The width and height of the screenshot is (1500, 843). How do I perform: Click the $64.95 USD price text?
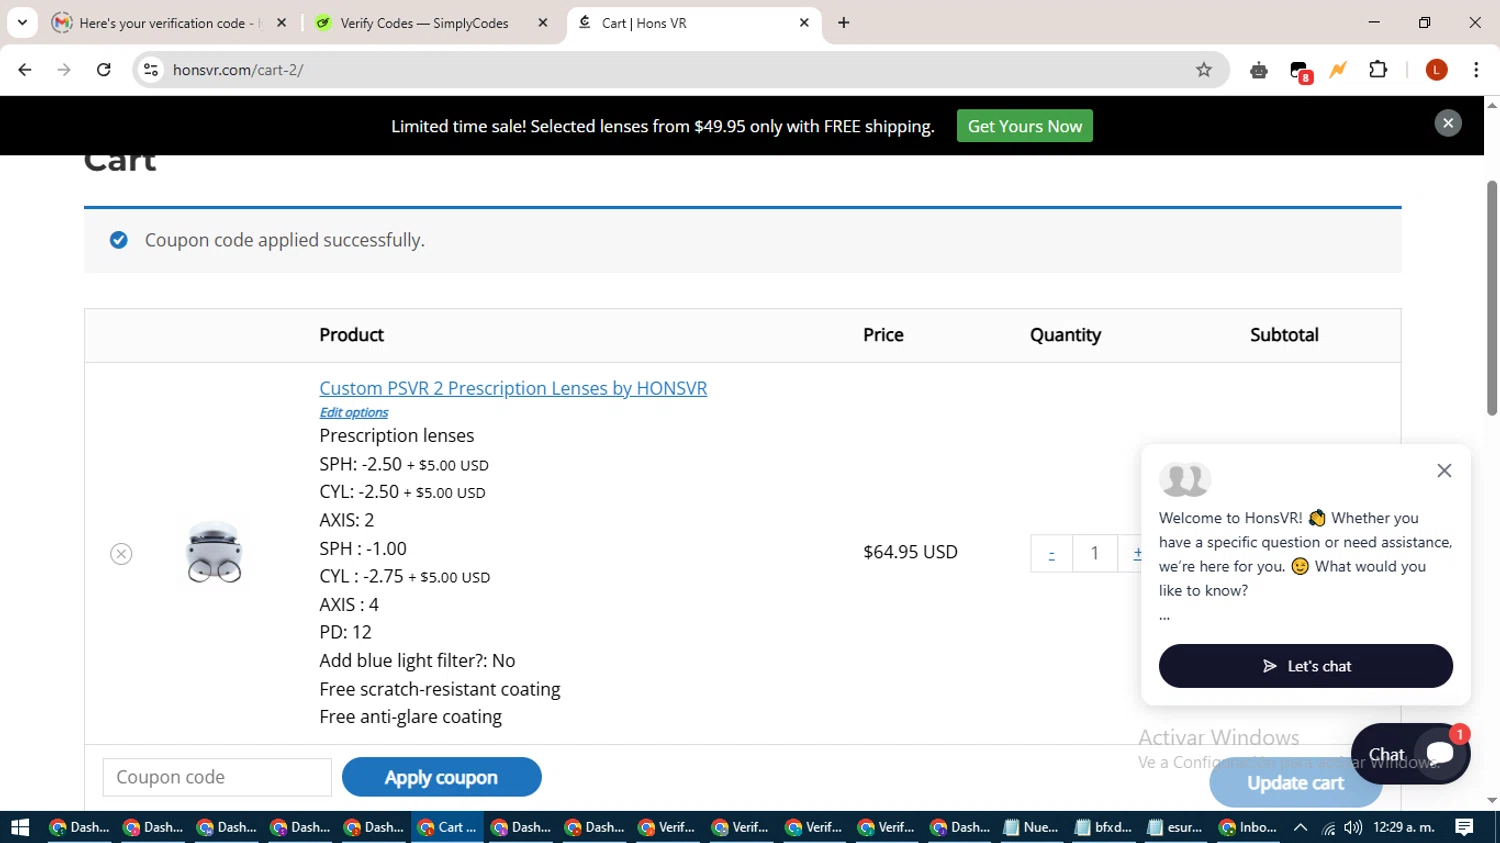click(910, 552)
